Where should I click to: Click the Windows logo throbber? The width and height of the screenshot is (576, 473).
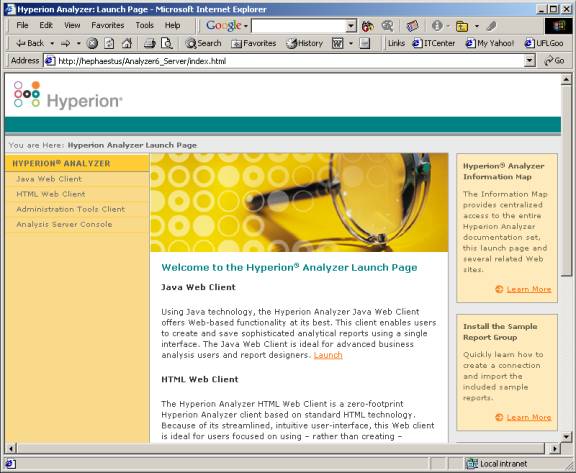[559, 26]
